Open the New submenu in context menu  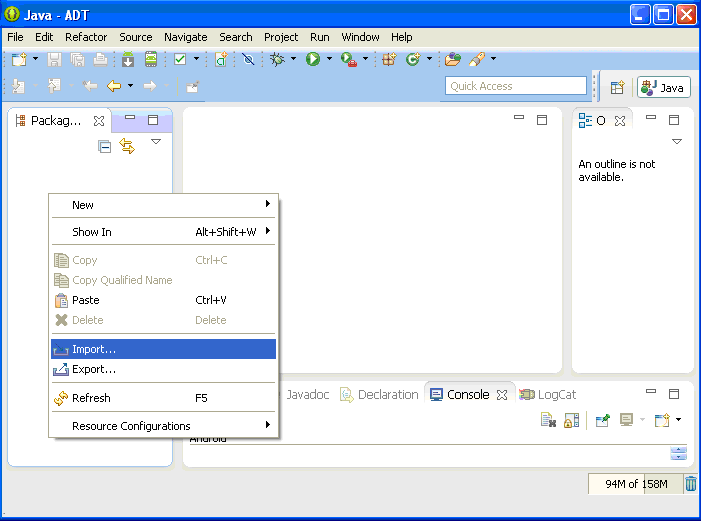point(163,205)
